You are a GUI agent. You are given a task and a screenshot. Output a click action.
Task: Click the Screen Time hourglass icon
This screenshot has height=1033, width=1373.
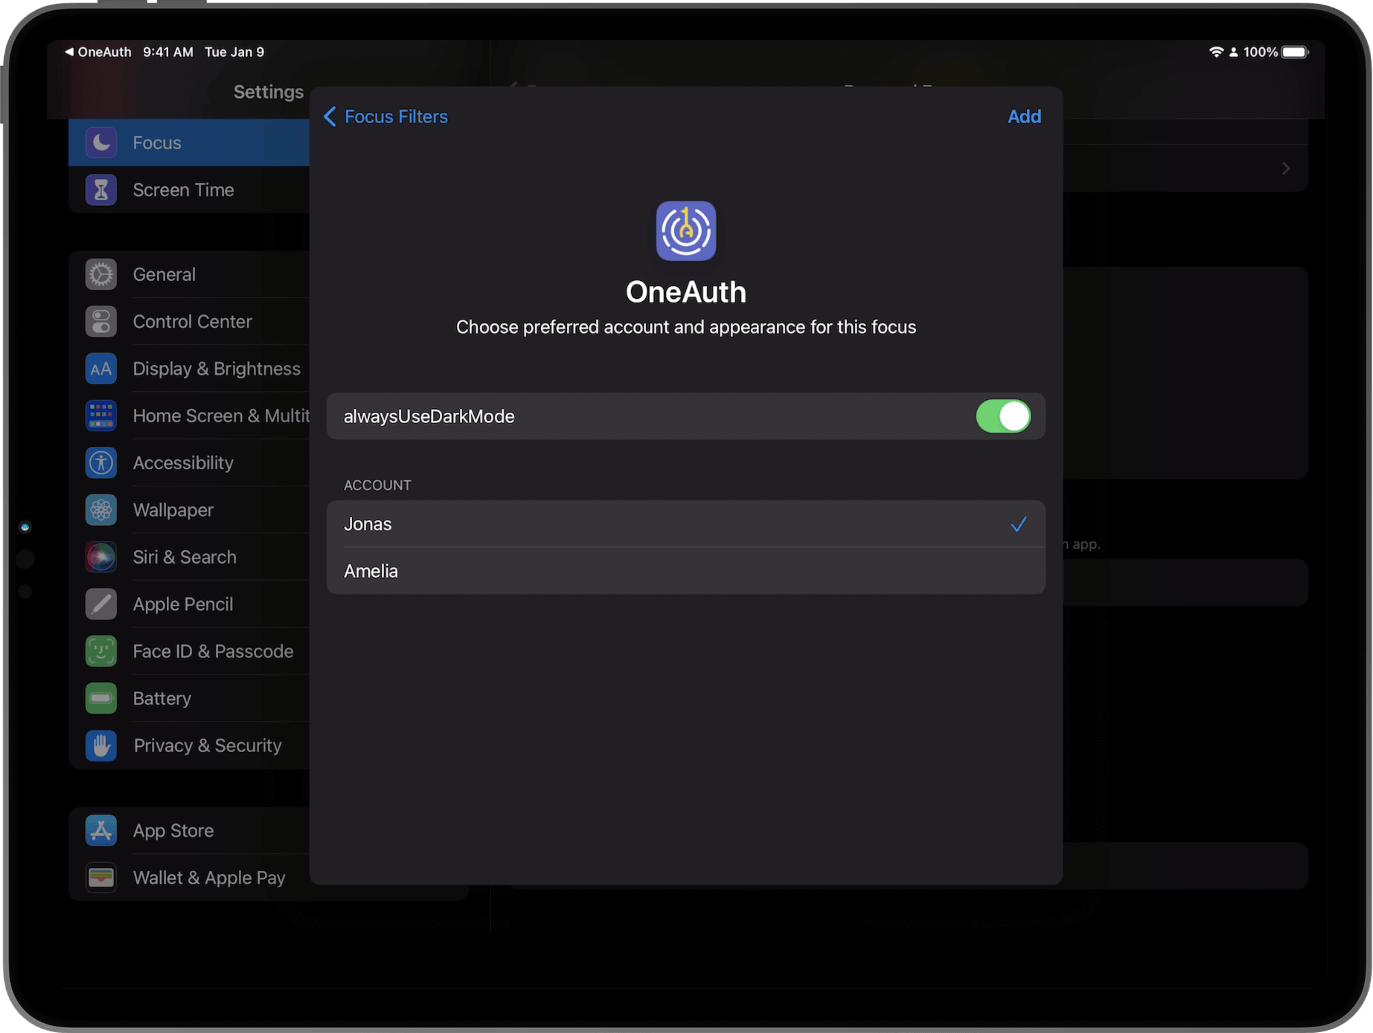tap(101, 190)
